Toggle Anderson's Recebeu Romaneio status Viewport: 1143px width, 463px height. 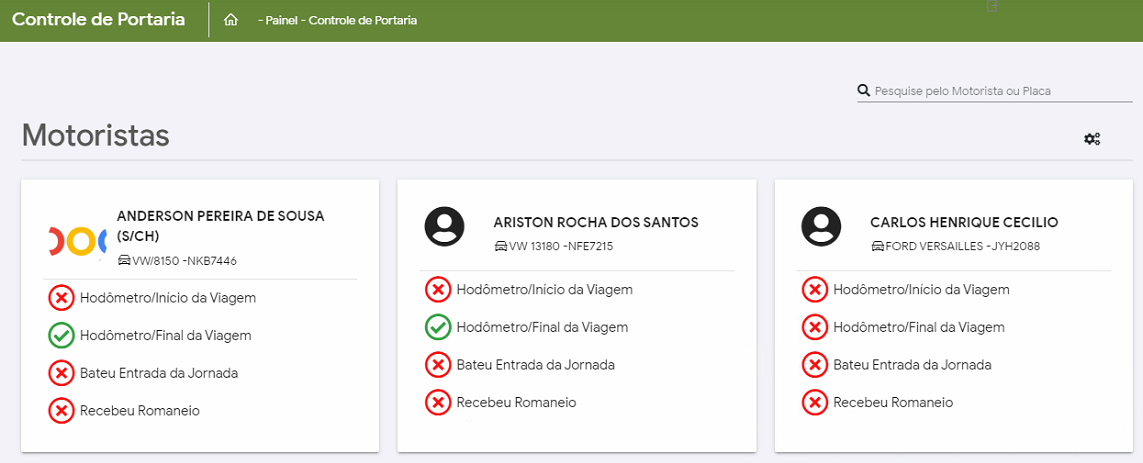point(61,410)
